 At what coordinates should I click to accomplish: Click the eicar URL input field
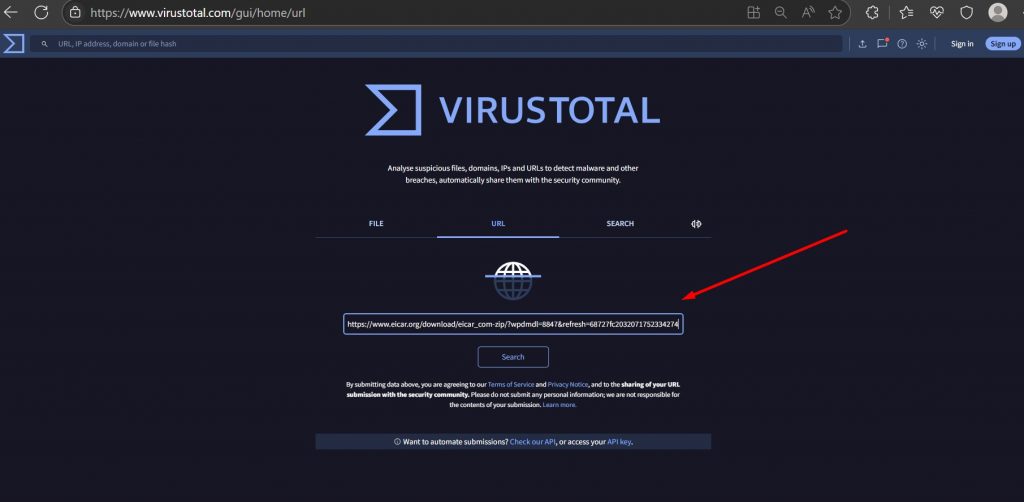[x=513, y=324]
